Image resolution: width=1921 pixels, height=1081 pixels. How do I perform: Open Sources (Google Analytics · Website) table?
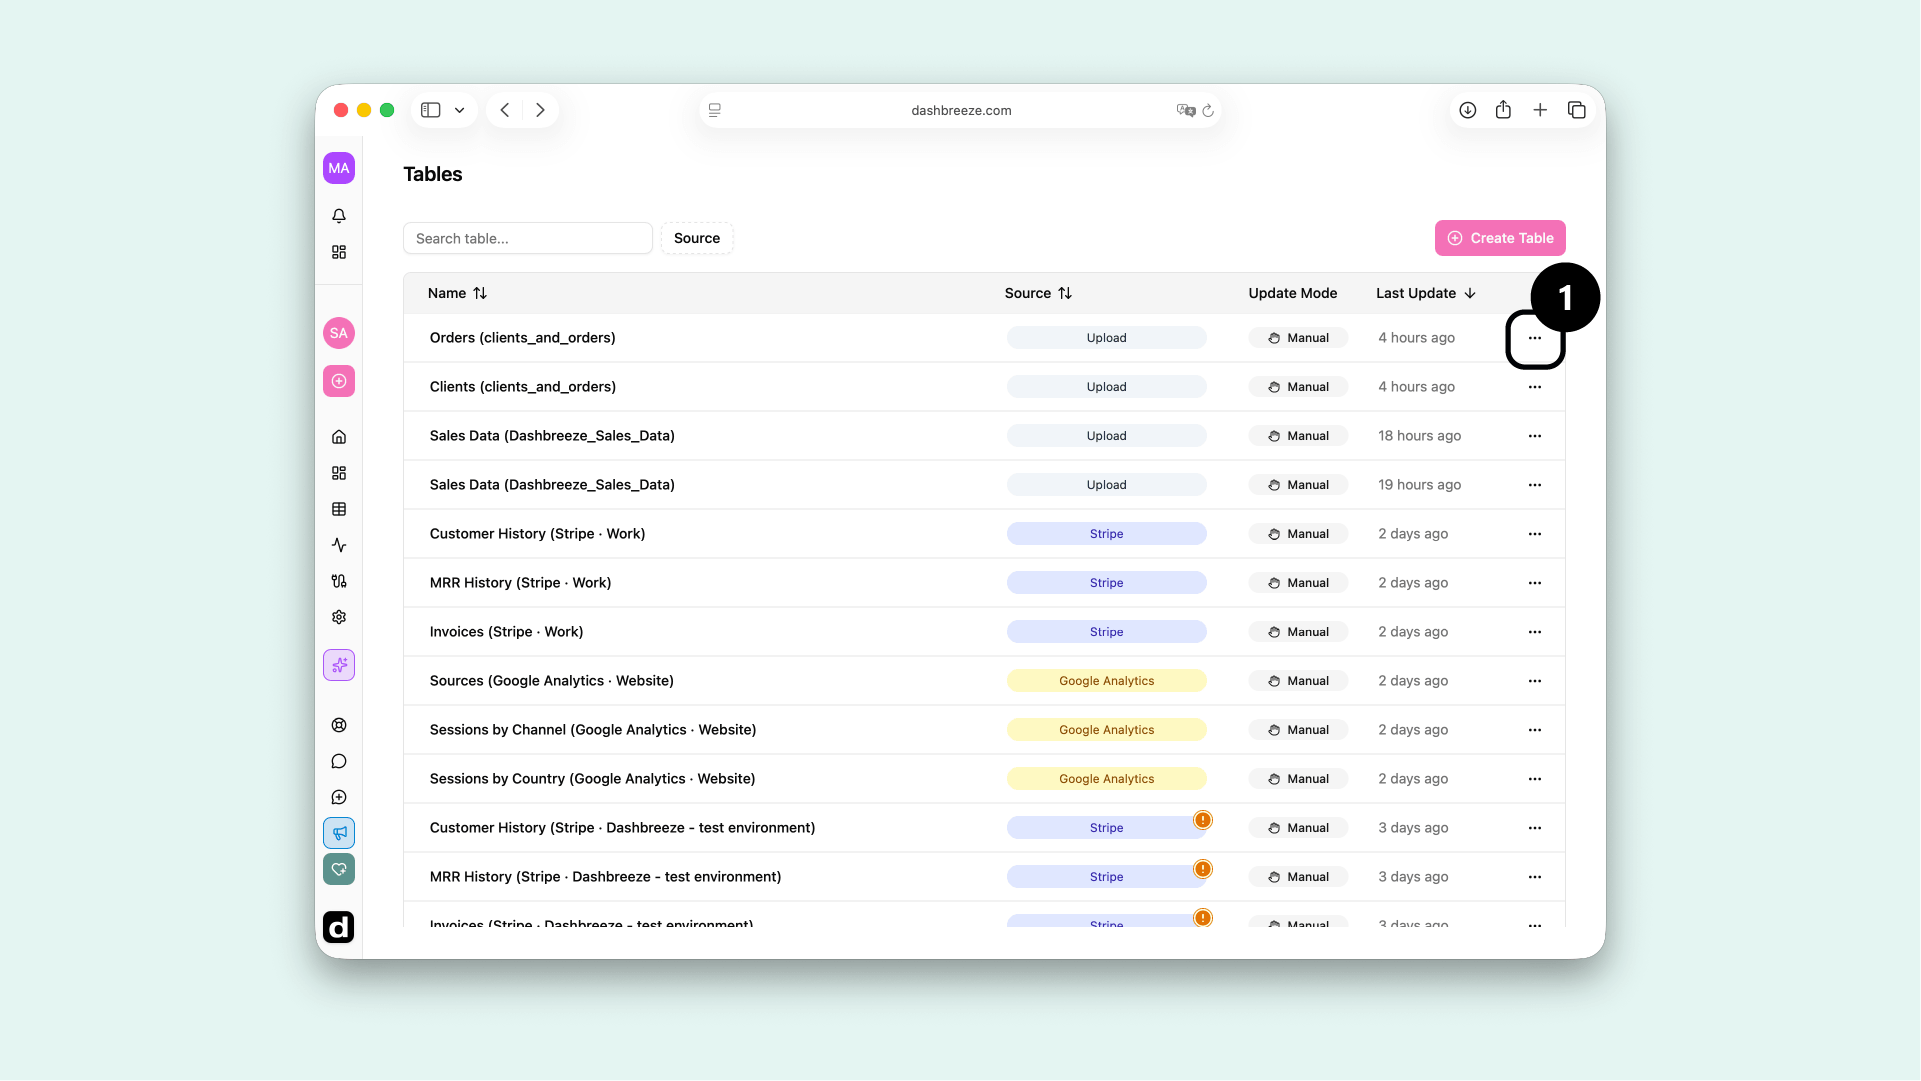point(552,681)
